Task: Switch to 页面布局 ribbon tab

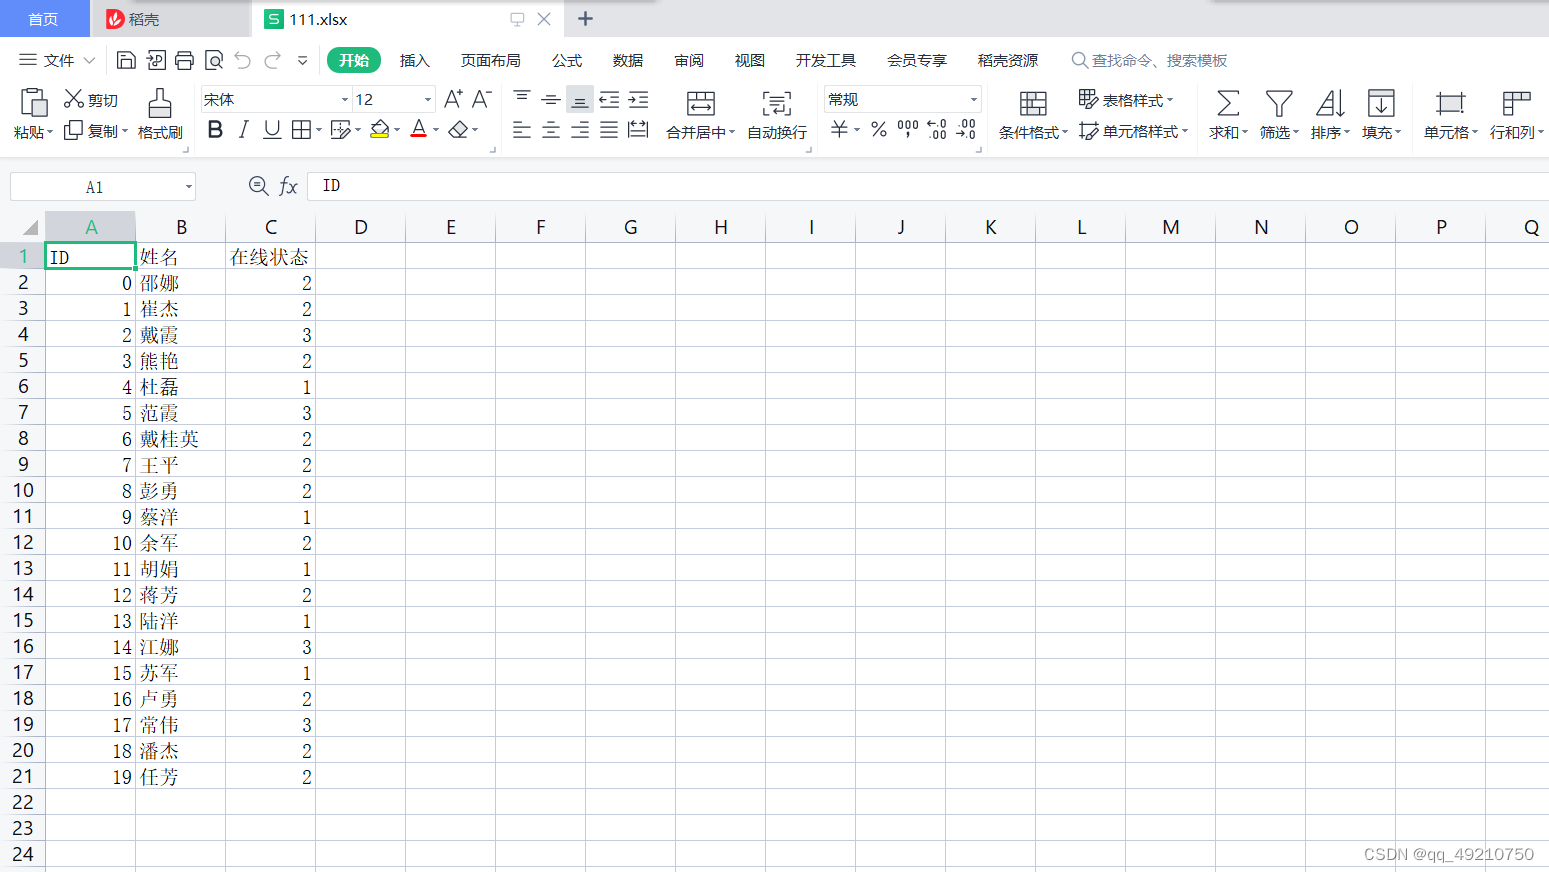Action: (490, 60)
